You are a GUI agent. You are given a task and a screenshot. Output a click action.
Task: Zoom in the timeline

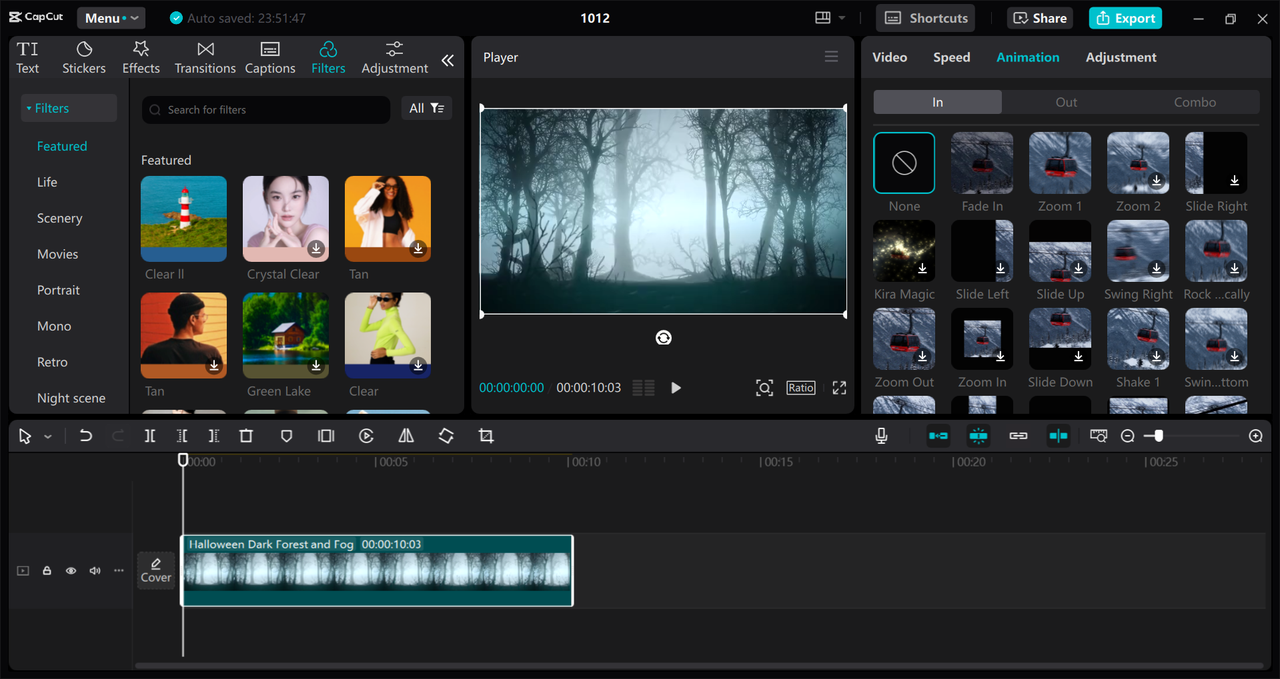(1256, 436)
